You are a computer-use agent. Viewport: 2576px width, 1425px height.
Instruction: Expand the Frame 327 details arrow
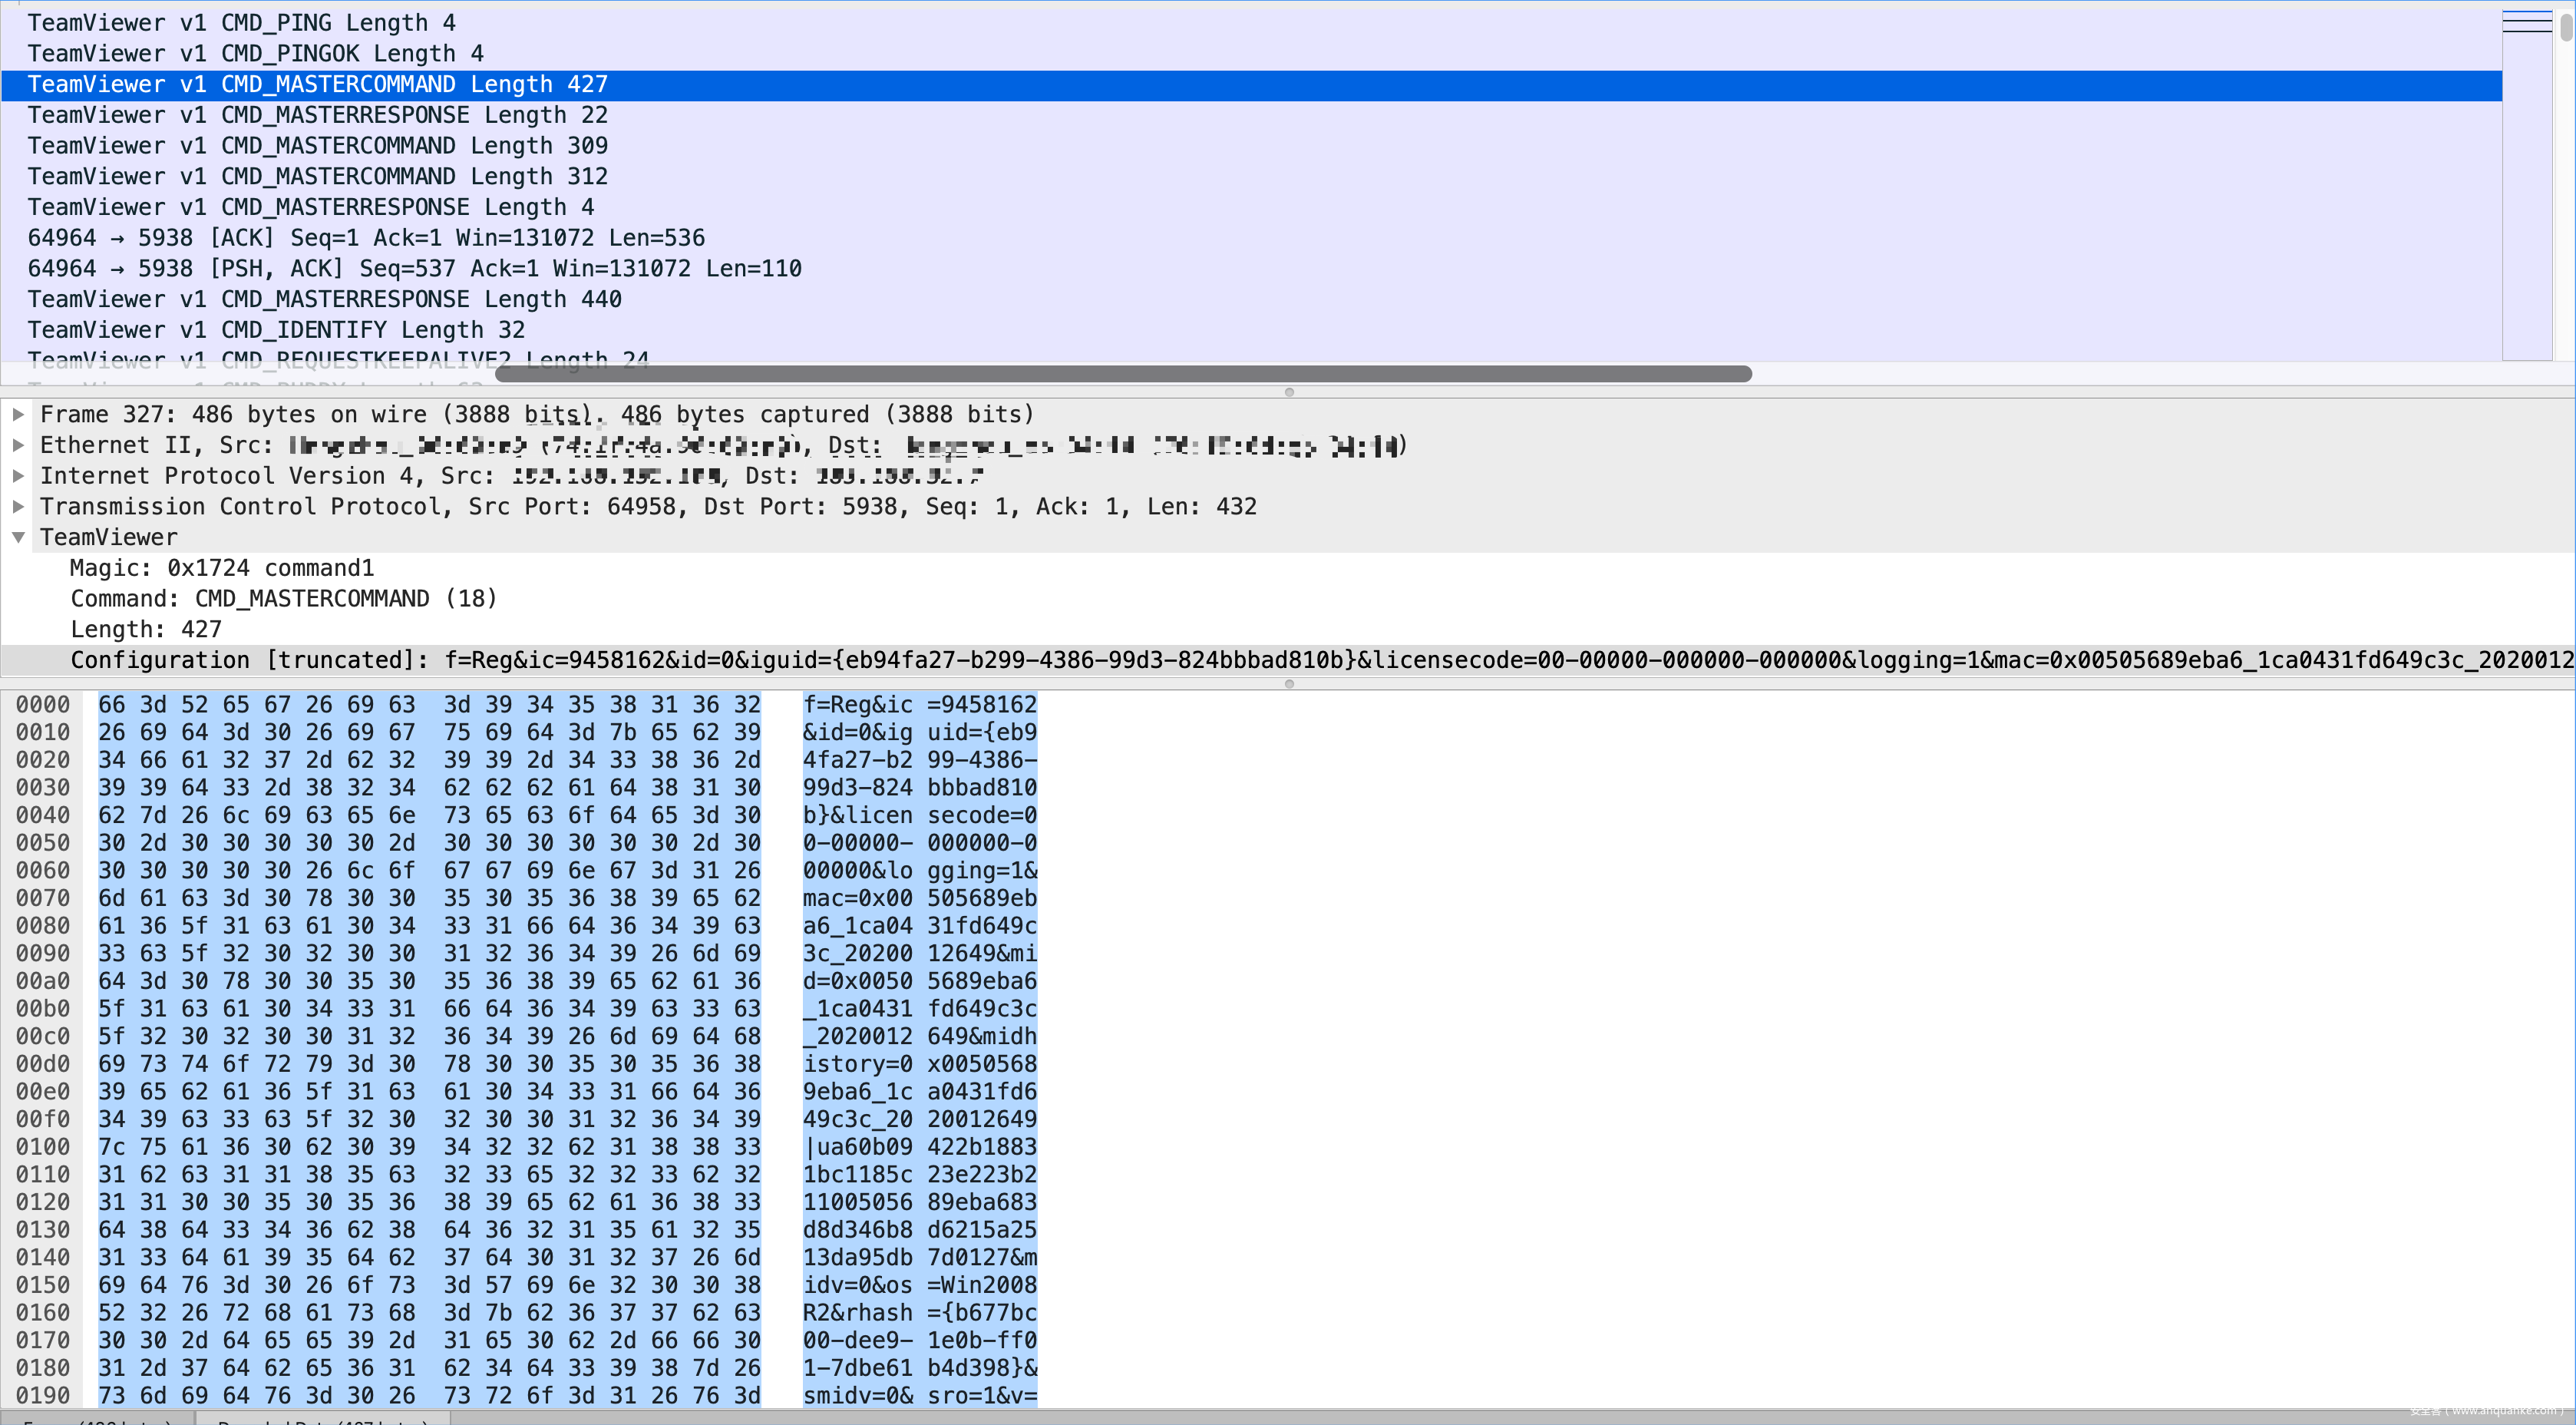18,414
